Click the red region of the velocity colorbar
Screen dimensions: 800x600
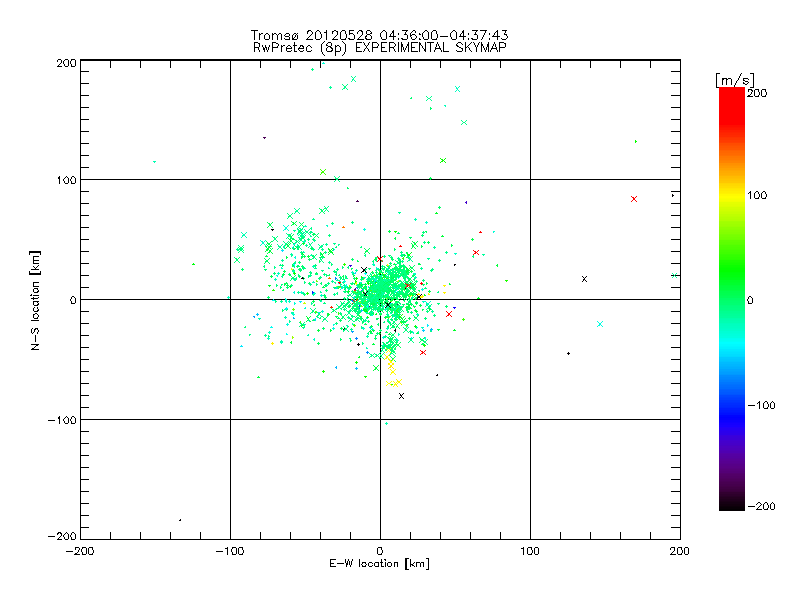tap(732, 105)
